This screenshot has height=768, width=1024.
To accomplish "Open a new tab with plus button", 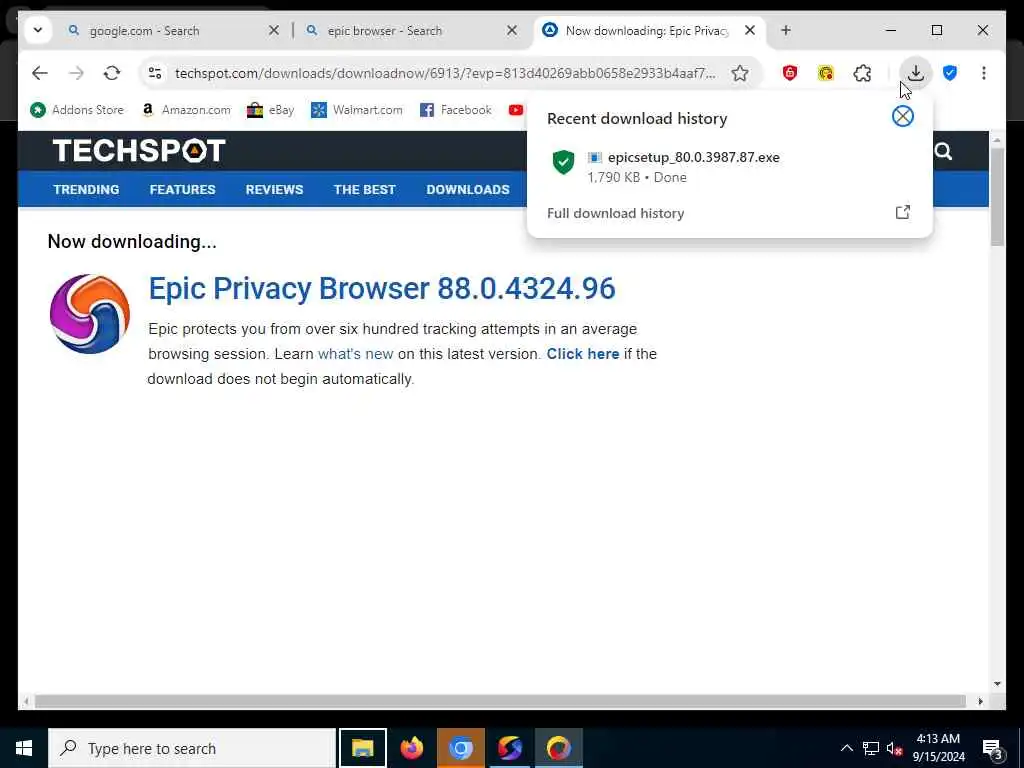I will (x=786, y=31).
